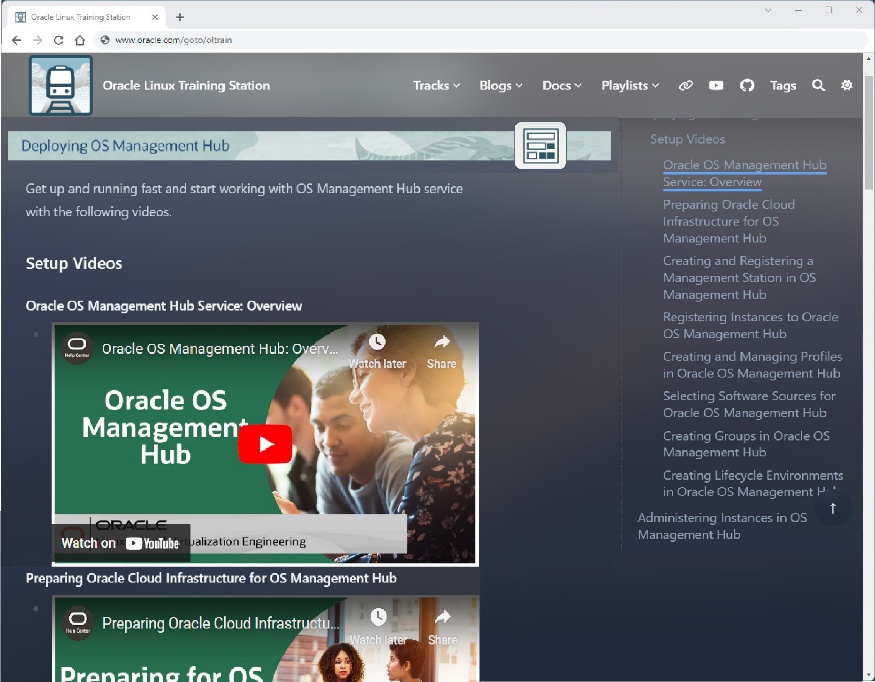Click the page layout icon on banner

[x=540, y=145]
